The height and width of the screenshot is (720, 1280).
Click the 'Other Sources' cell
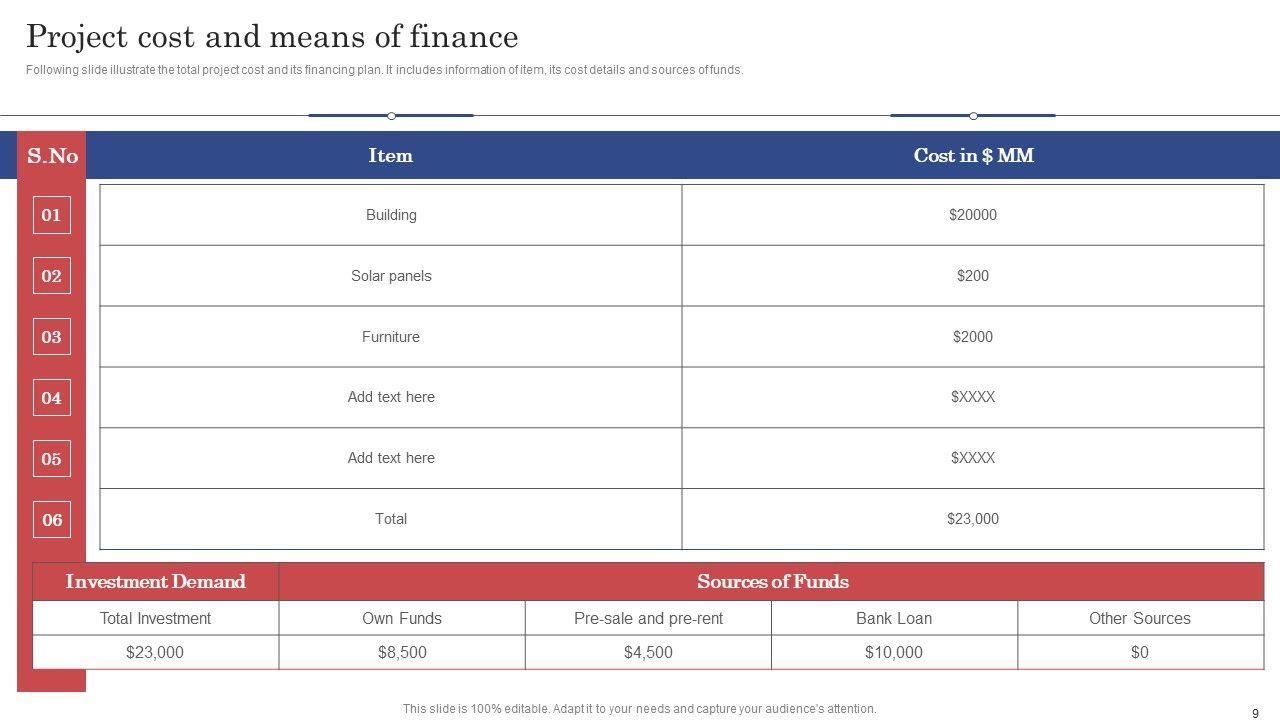pos(1140,618)
